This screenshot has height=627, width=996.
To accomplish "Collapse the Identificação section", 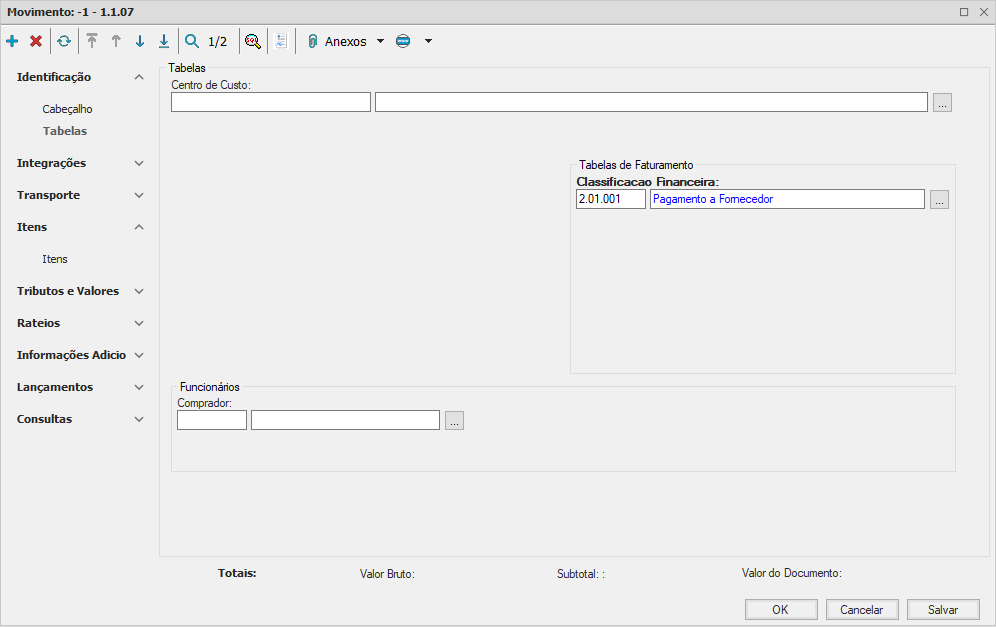I will (139, 77).
